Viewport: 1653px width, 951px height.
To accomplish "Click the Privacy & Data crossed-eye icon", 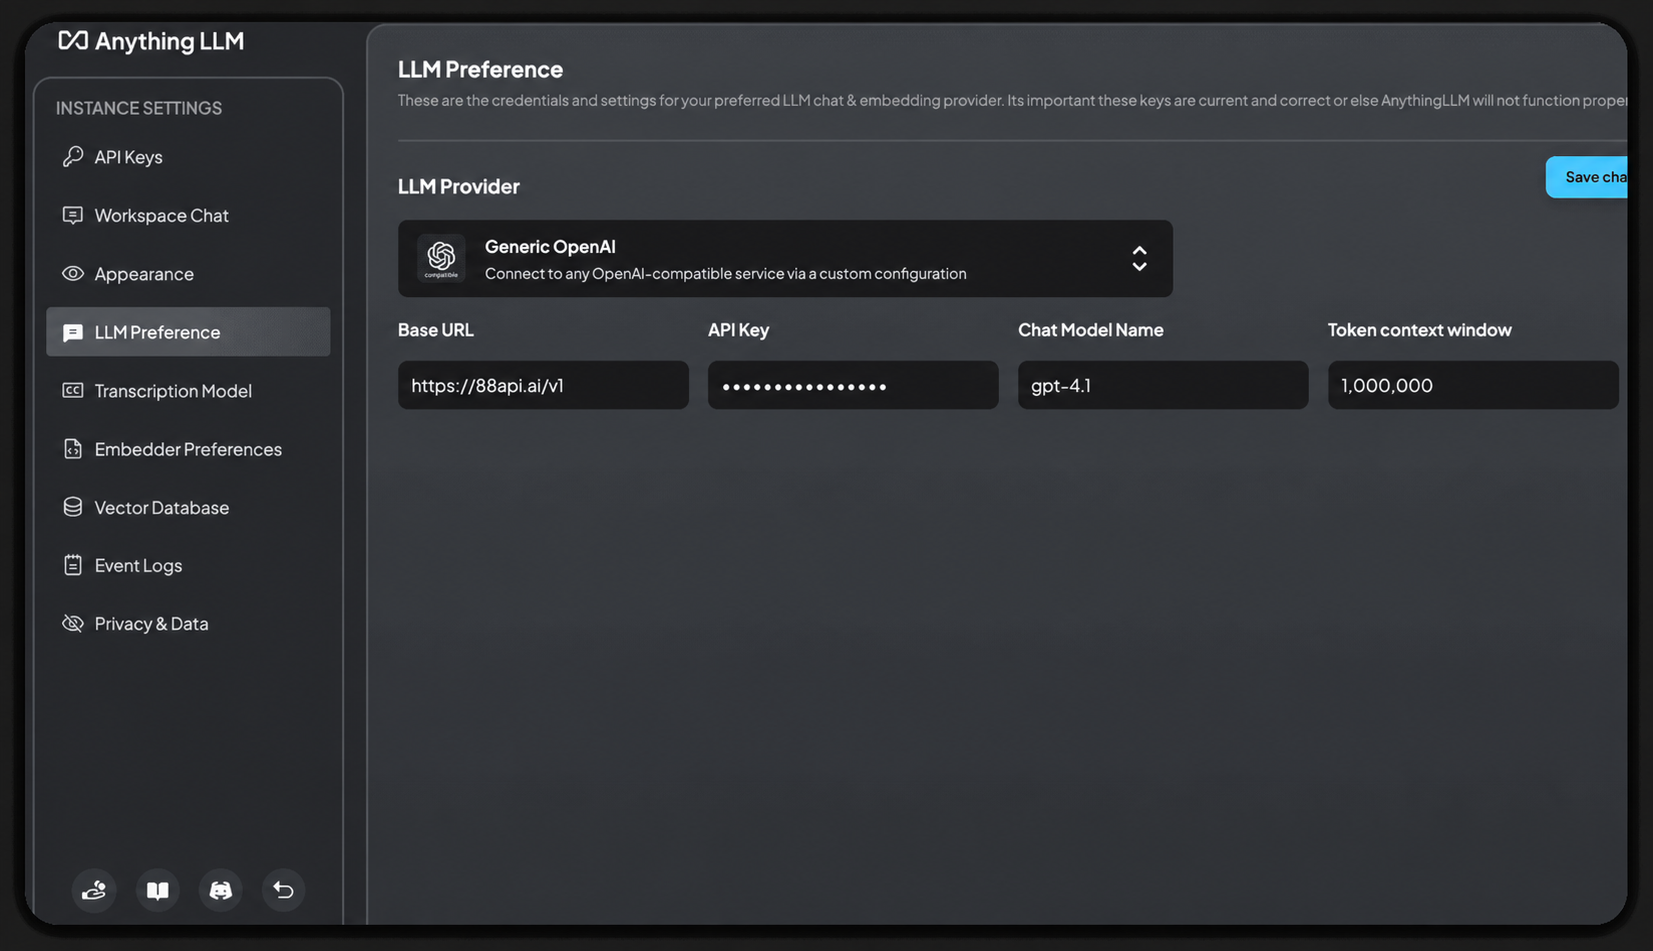I will (x=73, y=623).
